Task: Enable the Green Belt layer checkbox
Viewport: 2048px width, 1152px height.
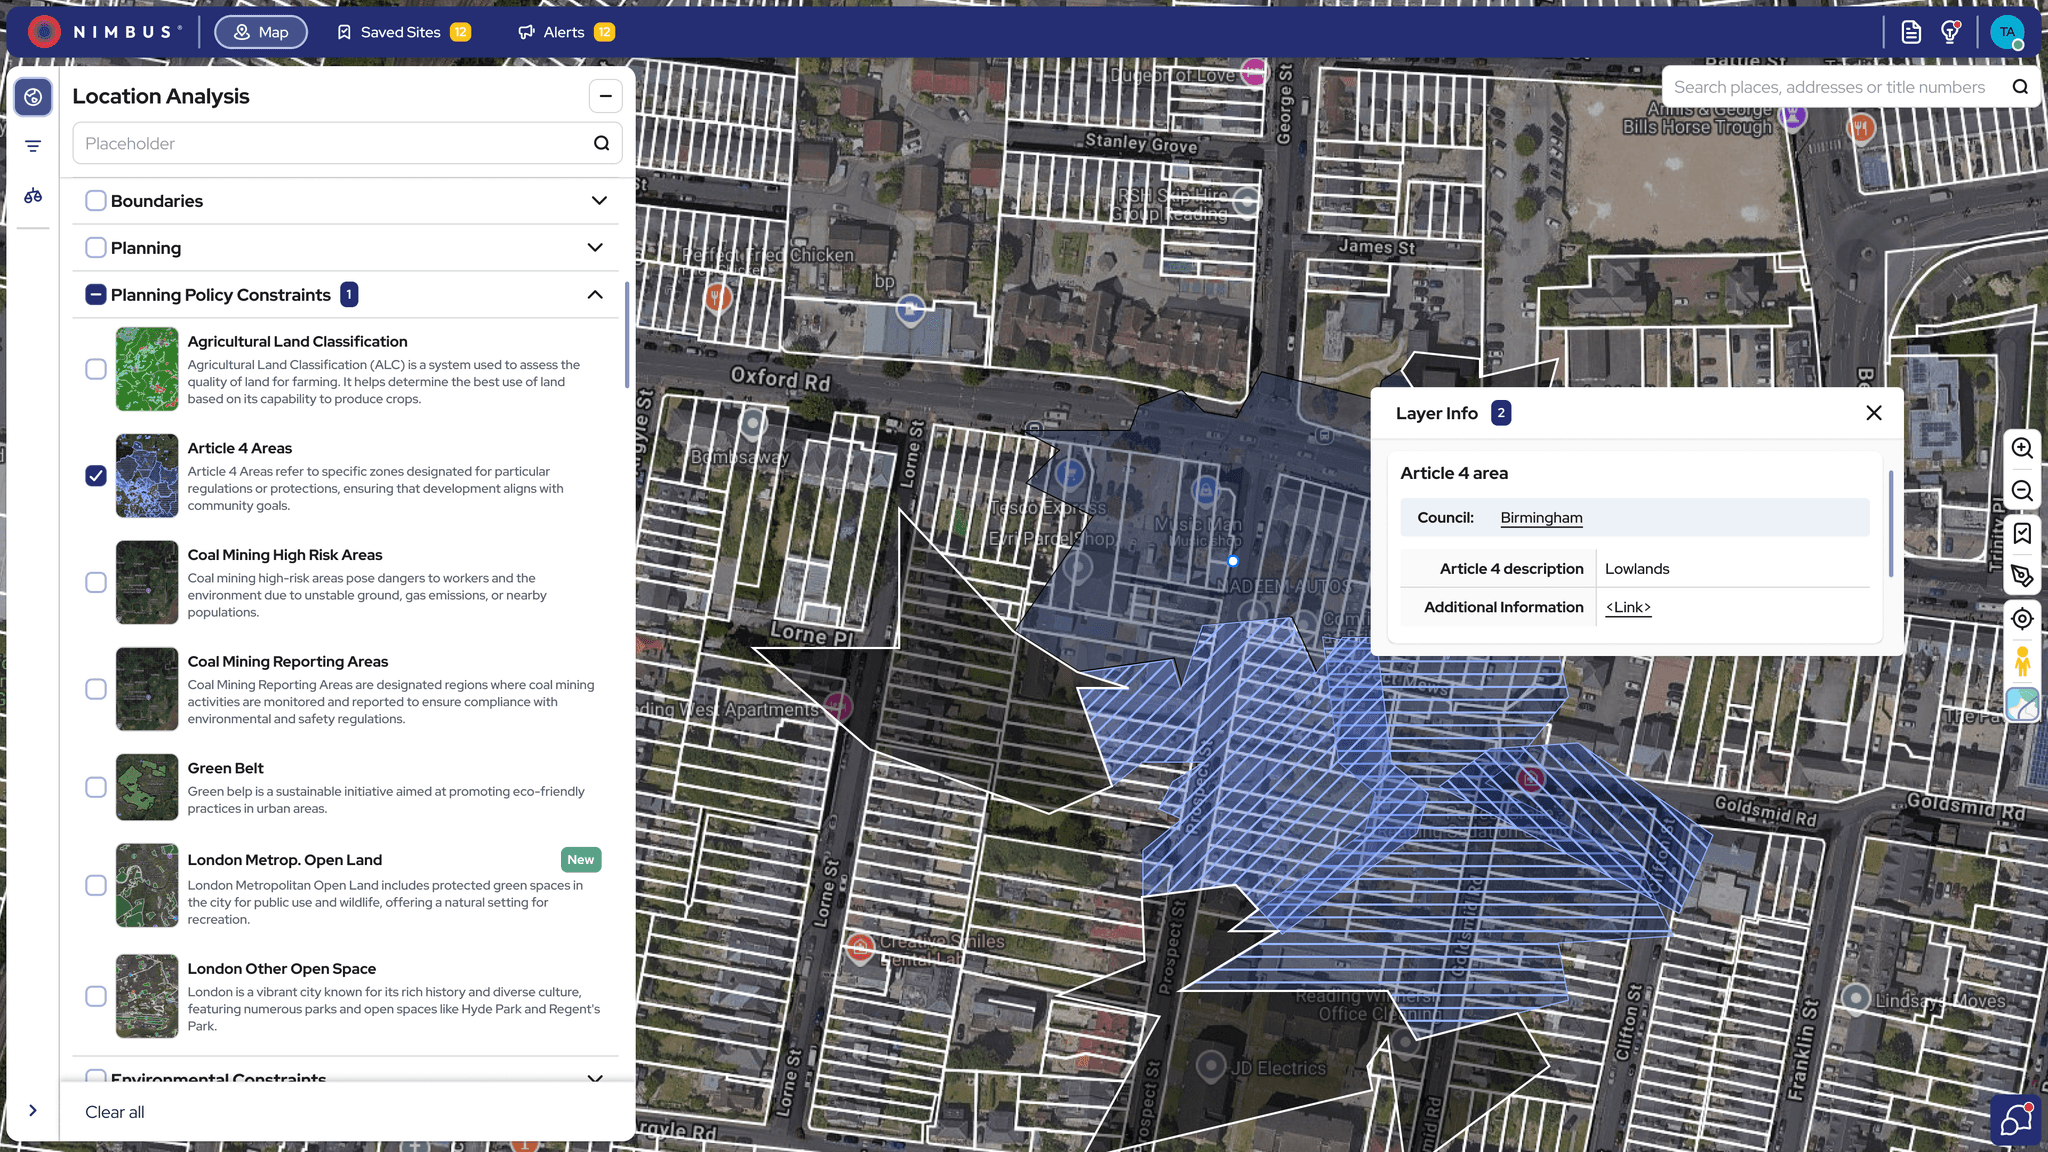Action: click(96, 788)
